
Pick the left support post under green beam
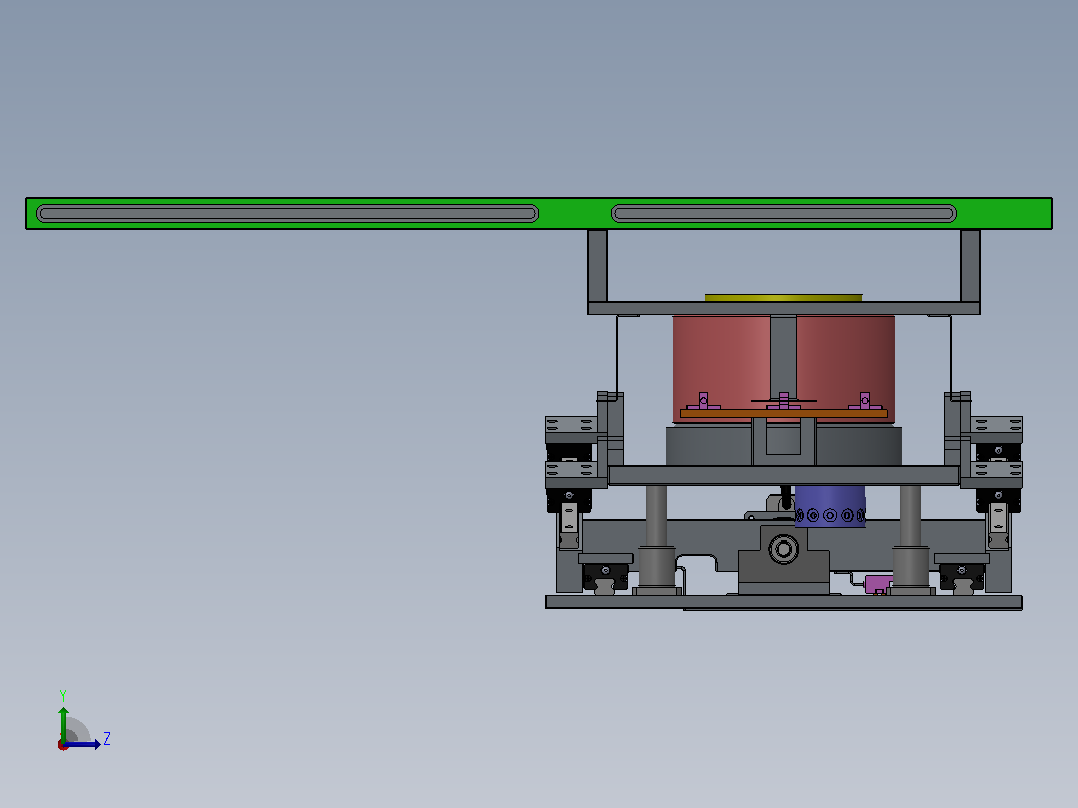(x=597, y=265)
